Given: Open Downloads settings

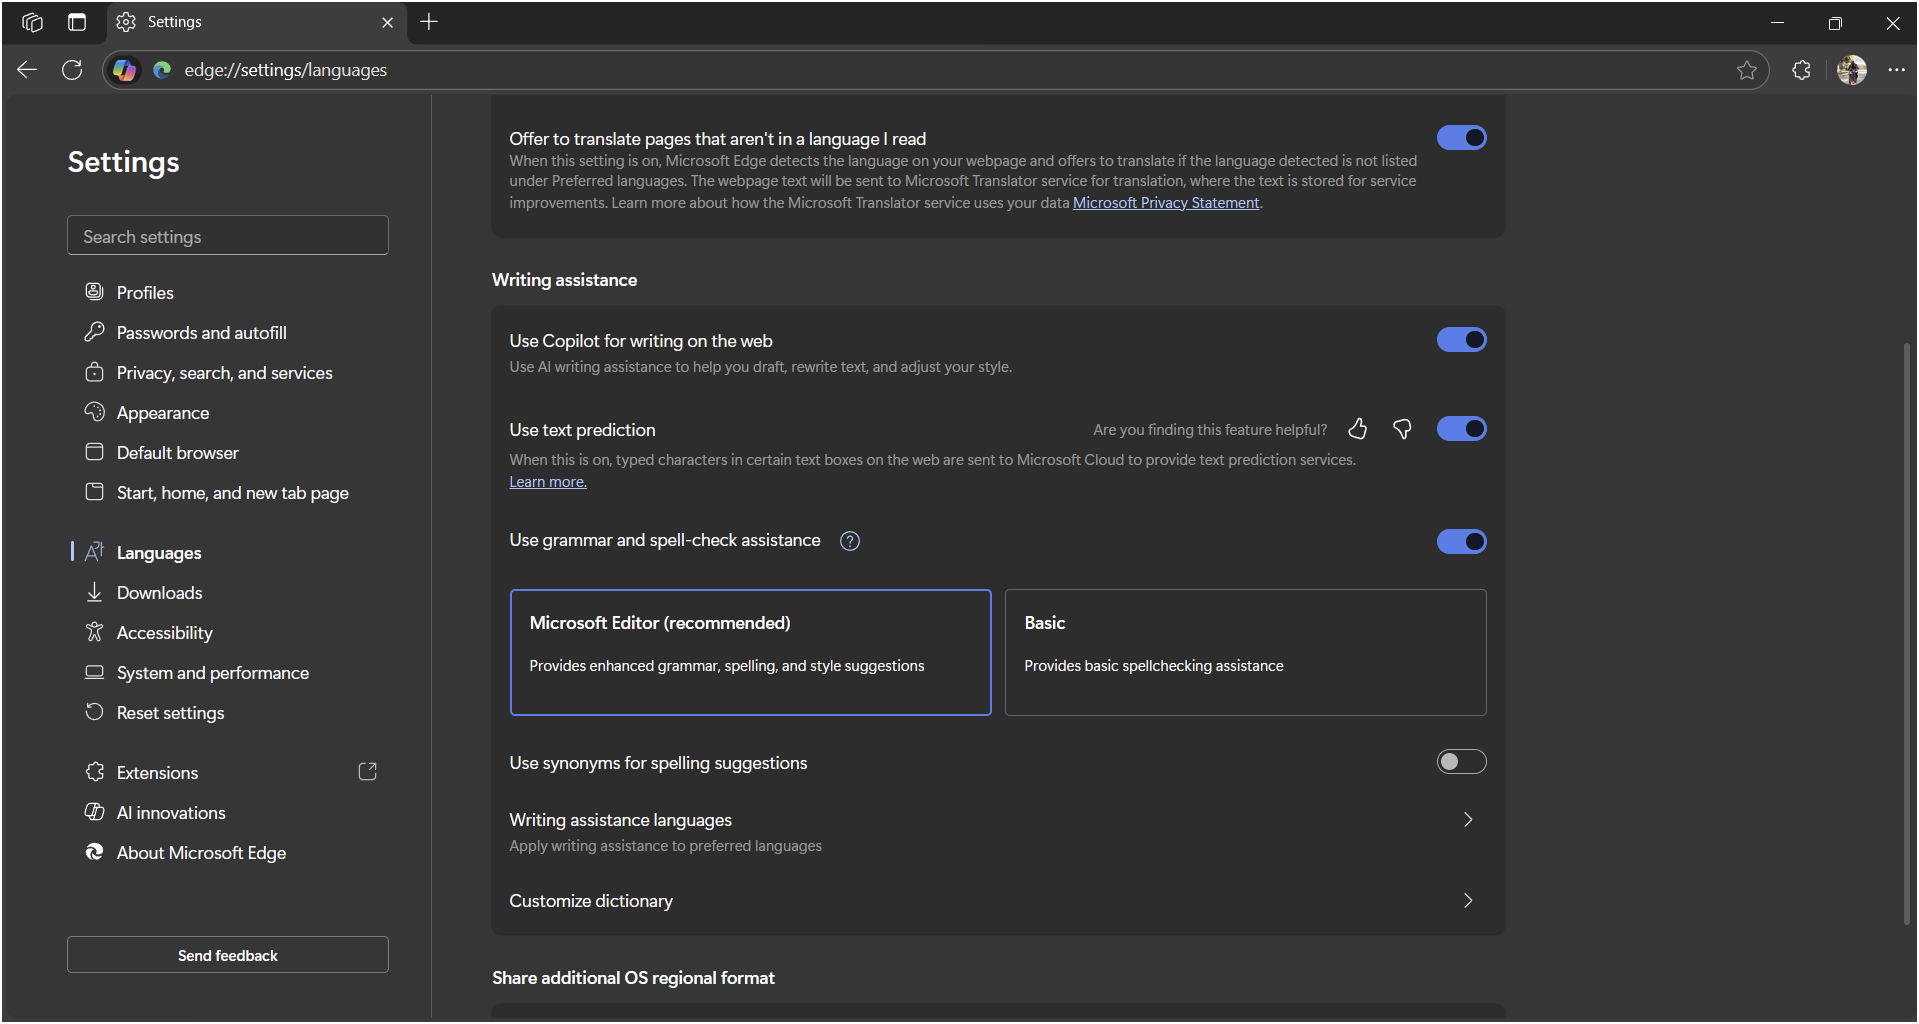Looking at the screenshot, I should [160, 593].
